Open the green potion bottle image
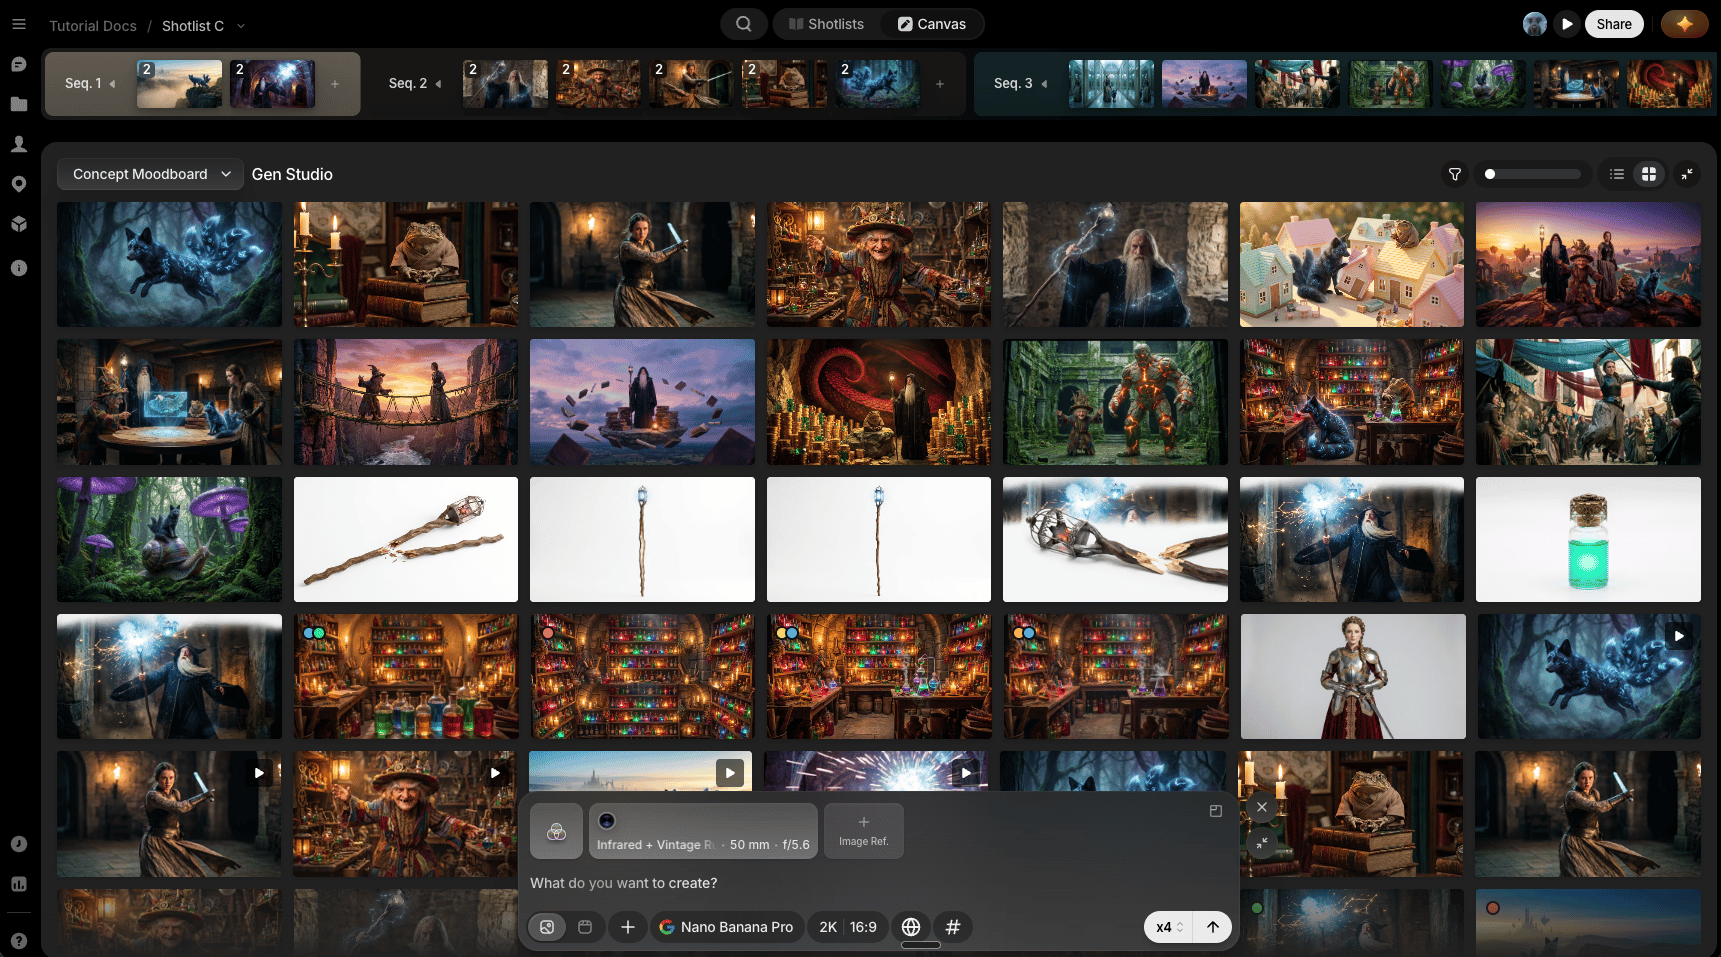Screen dimensions: 1721x957 pyautogui.click(x=1588, y=539)
